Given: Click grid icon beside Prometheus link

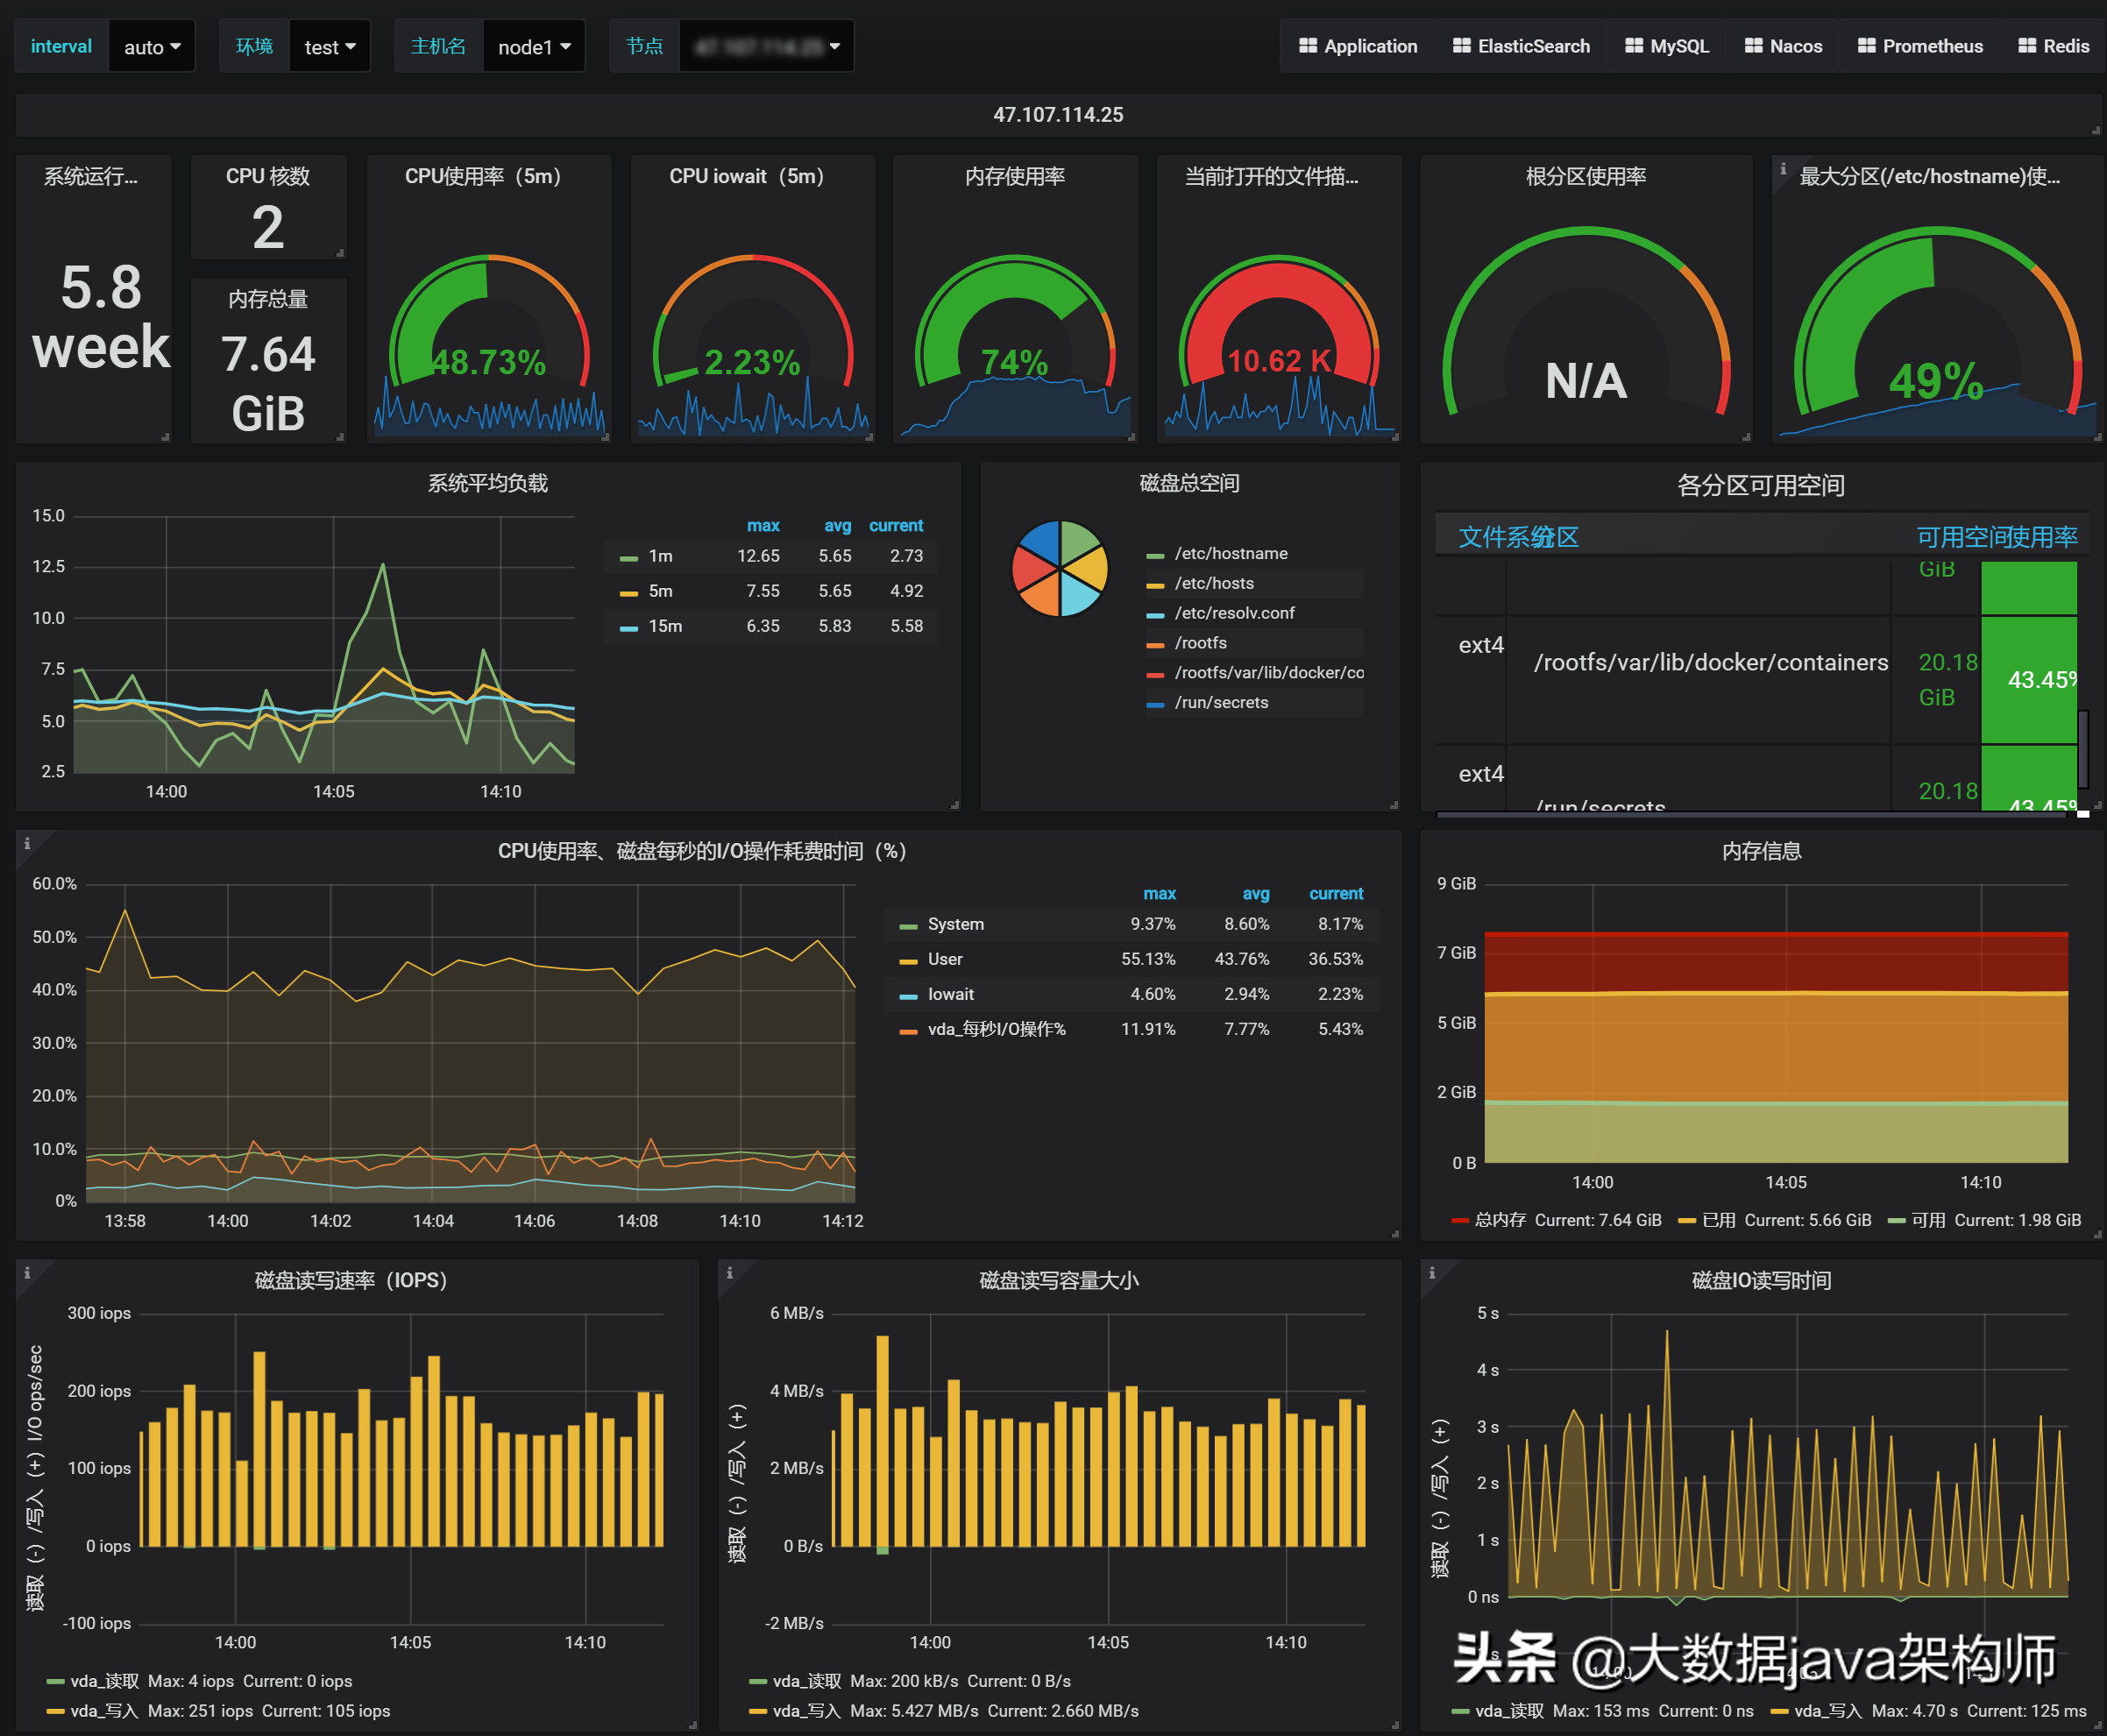Looking at the screenshot, I should coord(1866,46).
